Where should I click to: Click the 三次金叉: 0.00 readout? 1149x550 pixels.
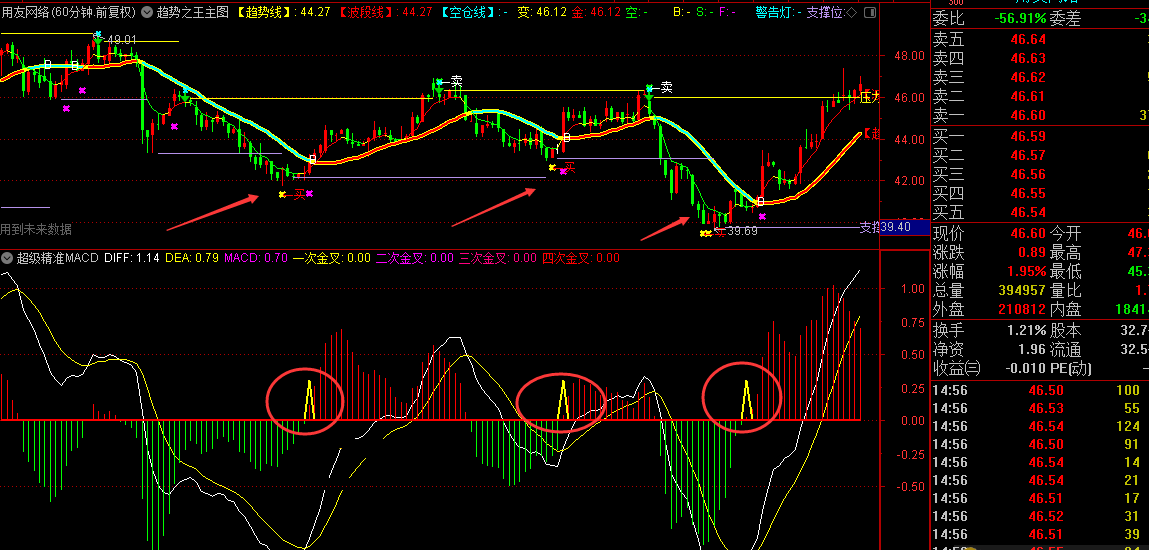tap(498, 258)
